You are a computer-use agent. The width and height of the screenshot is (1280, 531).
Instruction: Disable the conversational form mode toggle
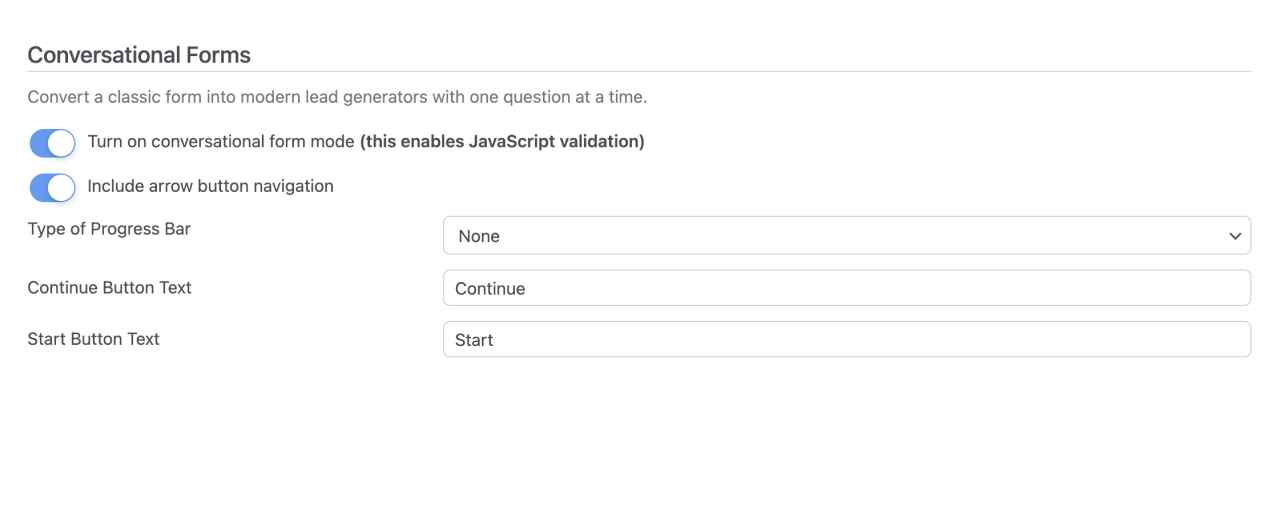click(52, 143)
